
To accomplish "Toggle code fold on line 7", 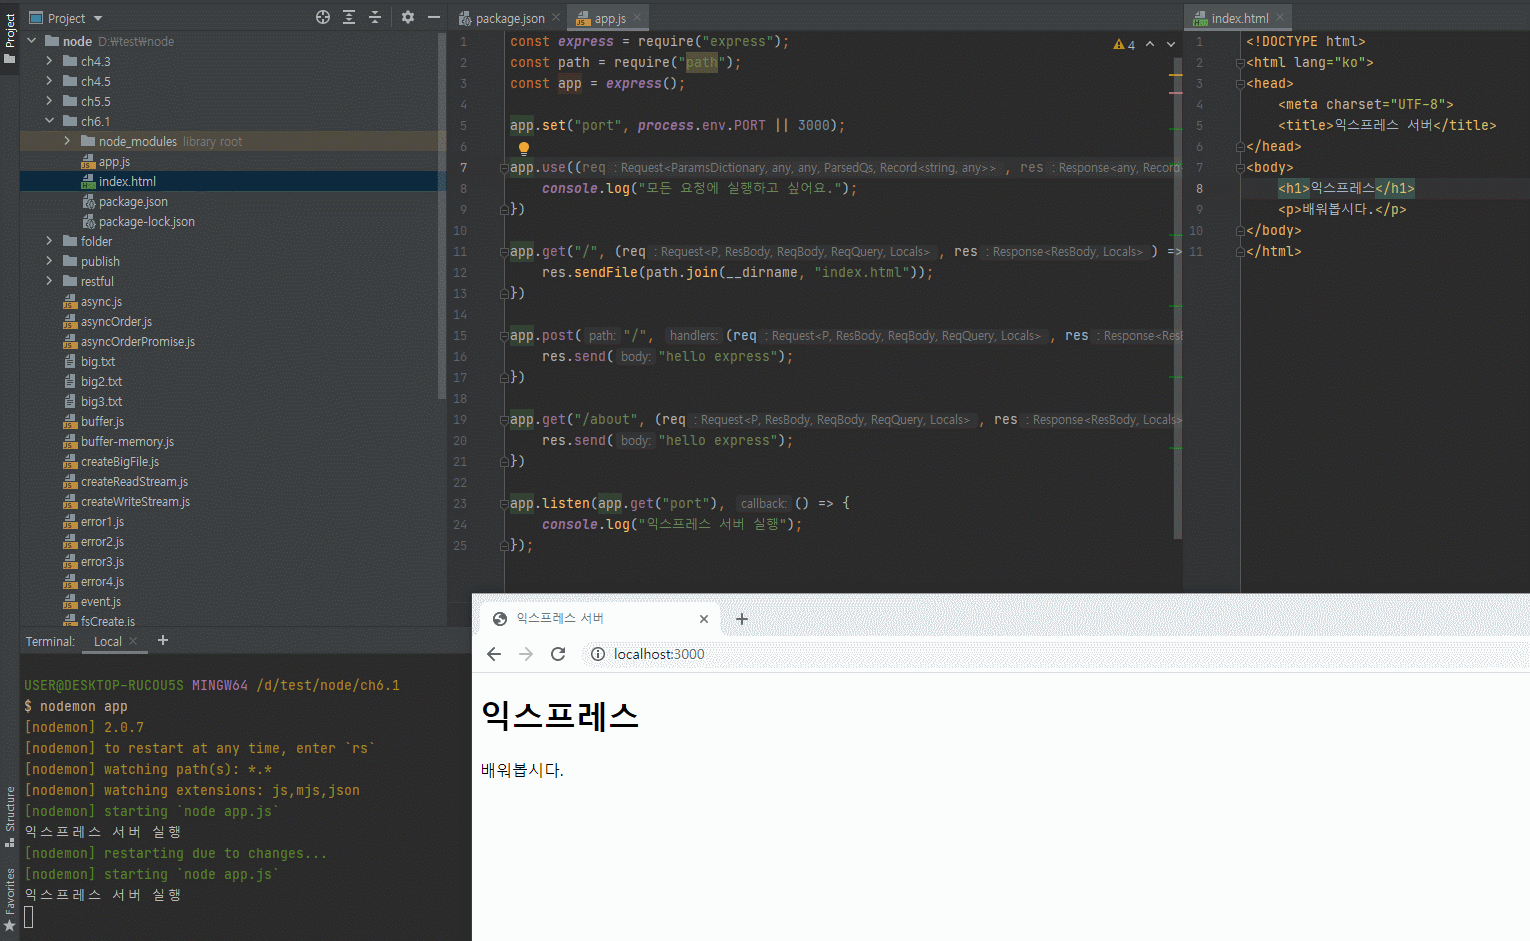I will tap(504, 168).
